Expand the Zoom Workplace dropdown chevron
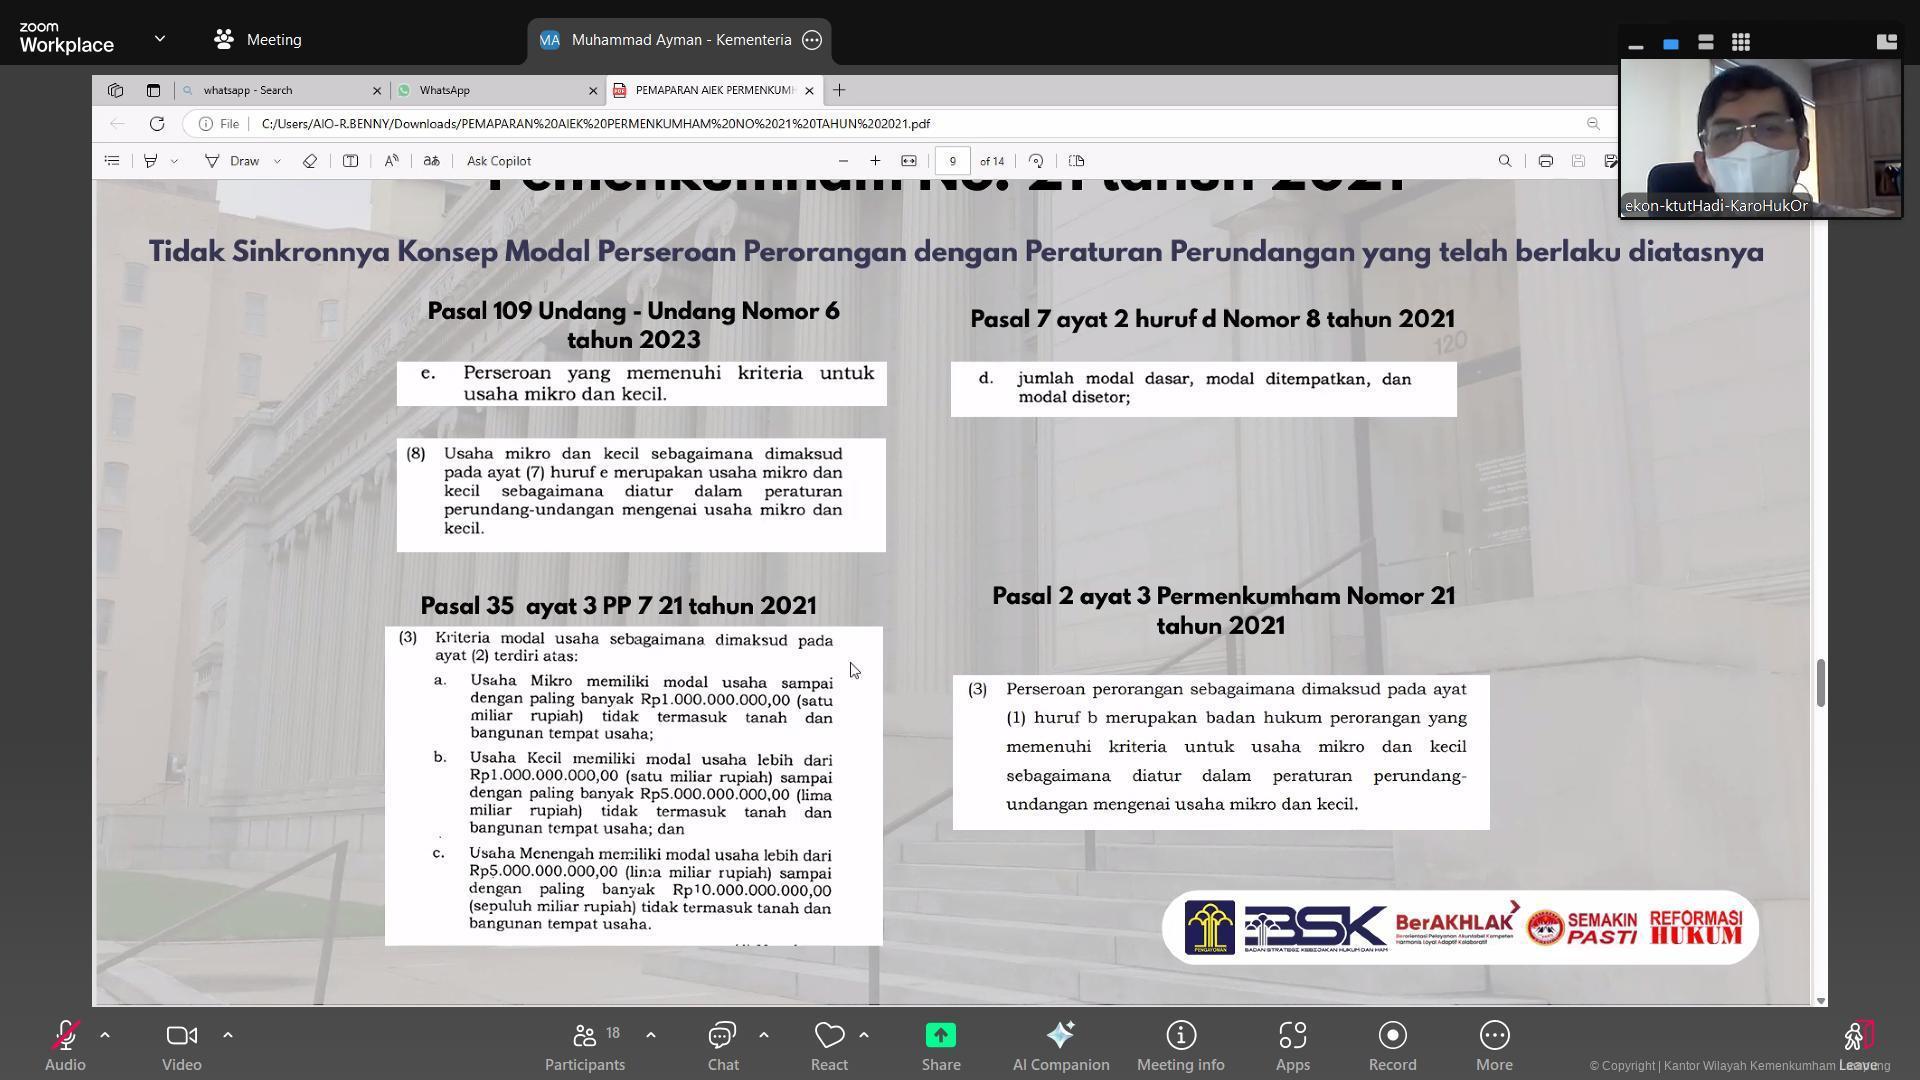This screenshot has height=1080, width=1920. [160, 39]
